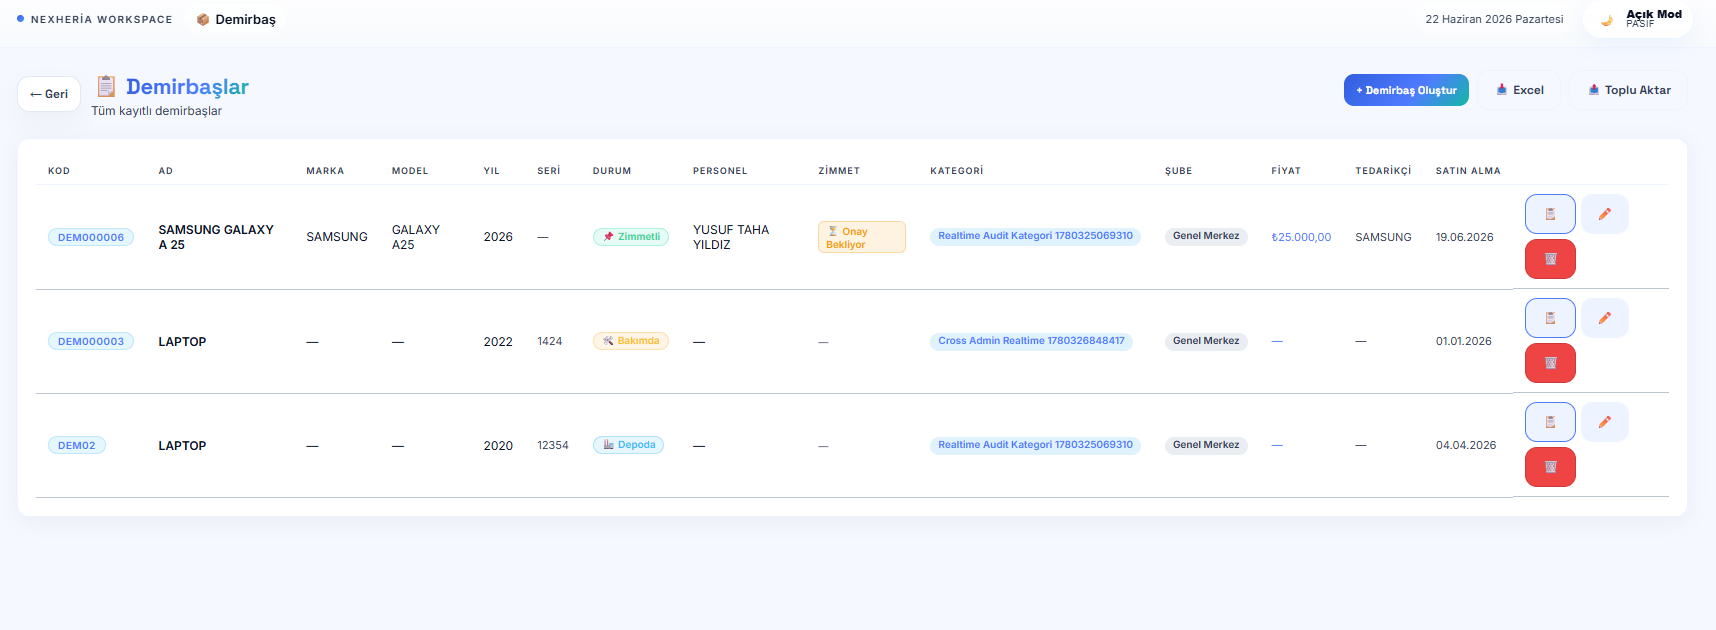1716x630 pixels.
Task: Export list with Excel button
Action: click(1520, 90)
